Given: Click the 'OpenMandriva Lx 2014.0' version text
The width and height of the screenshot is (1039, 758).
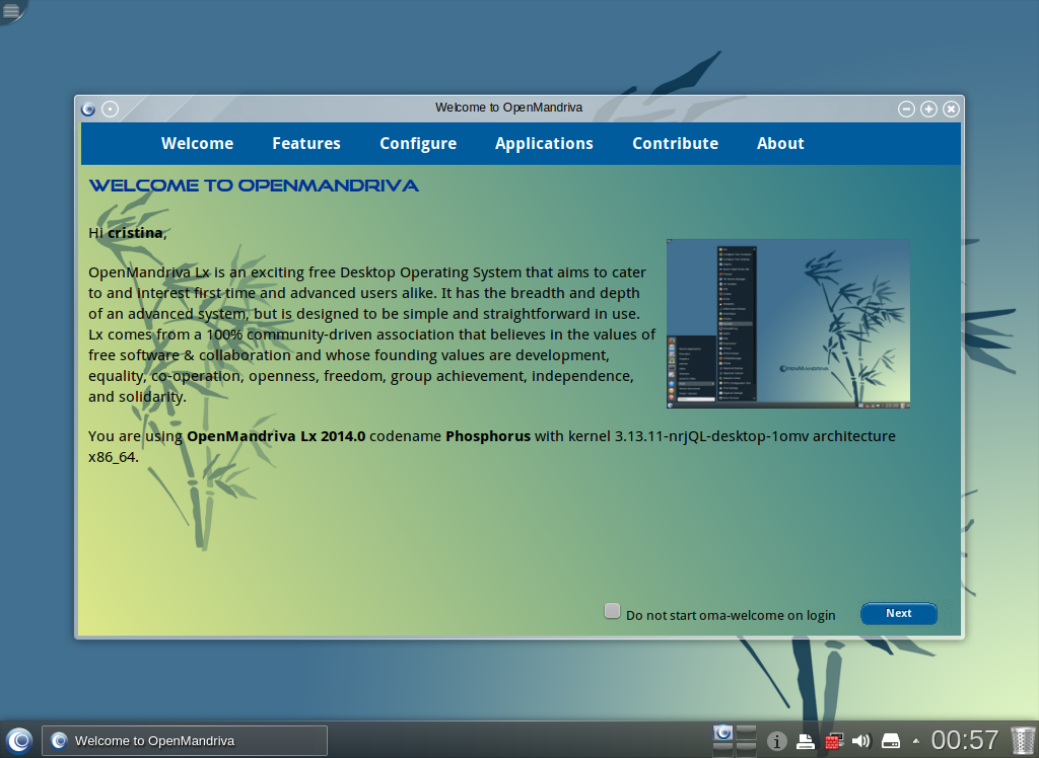Looking at the screenshot, I should click(276, 436).
